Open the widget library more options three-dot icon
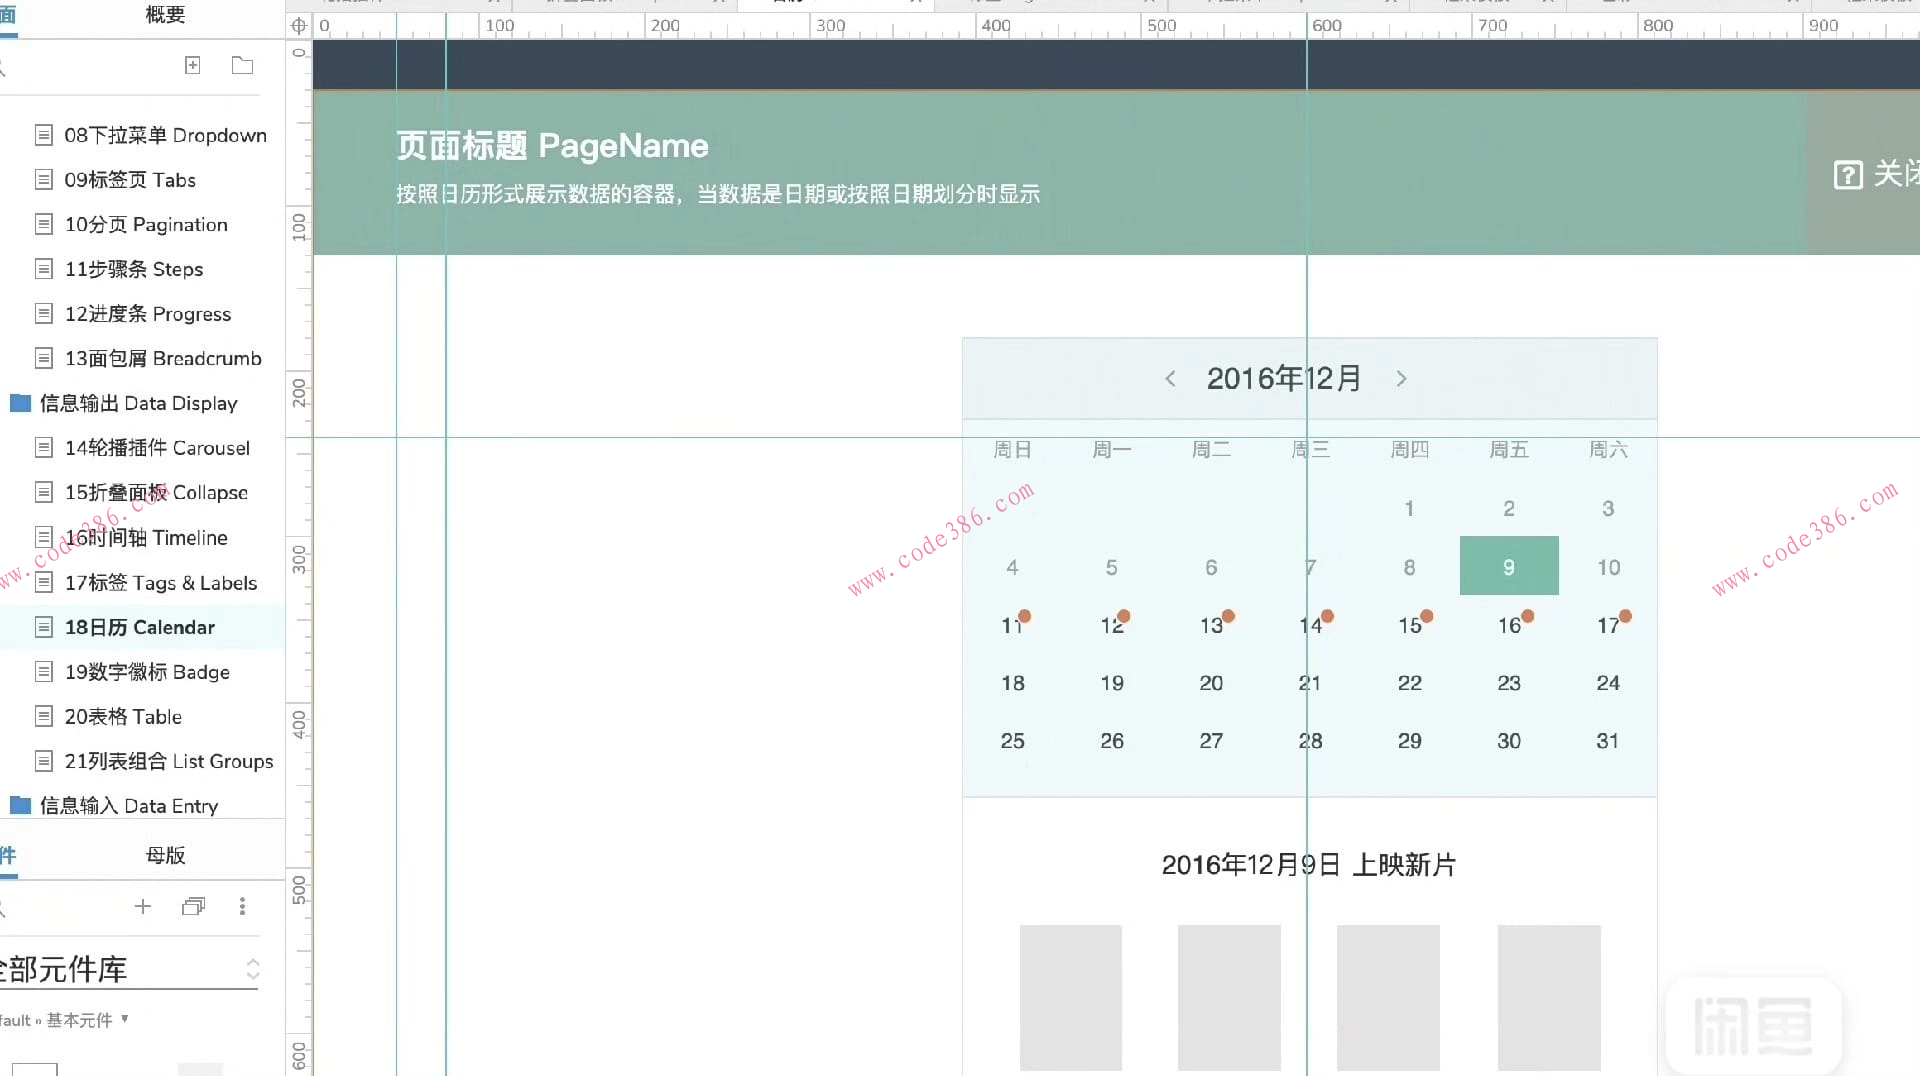This screenshot has width=1920, height=1076. click(242, 906)
